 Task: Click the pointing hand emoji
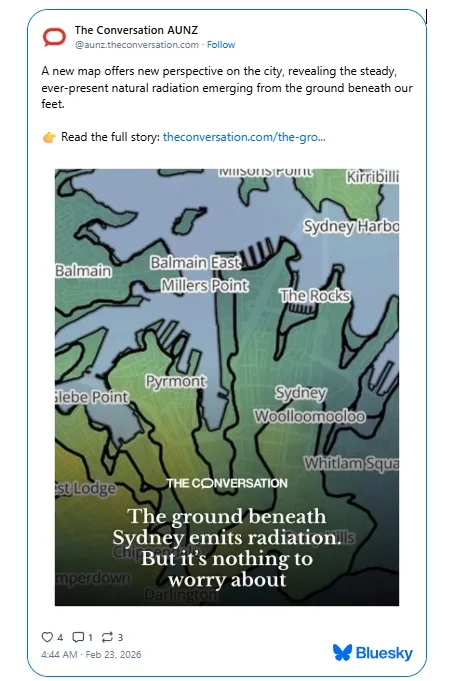[49, 137]
